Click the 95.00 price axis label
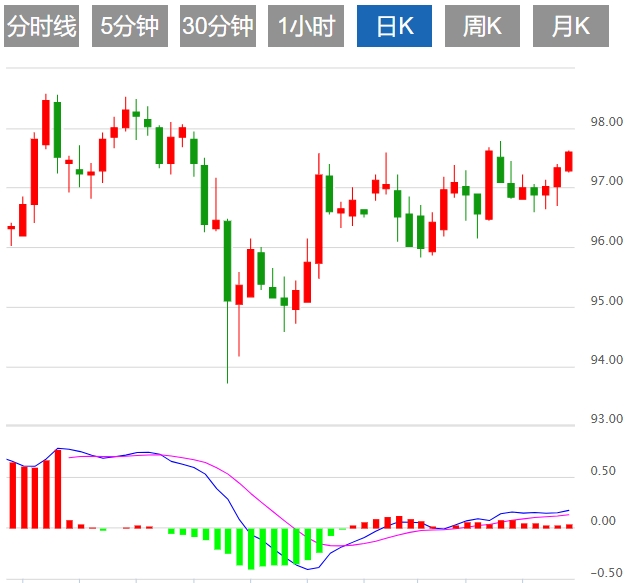 (x=607, y=301)
